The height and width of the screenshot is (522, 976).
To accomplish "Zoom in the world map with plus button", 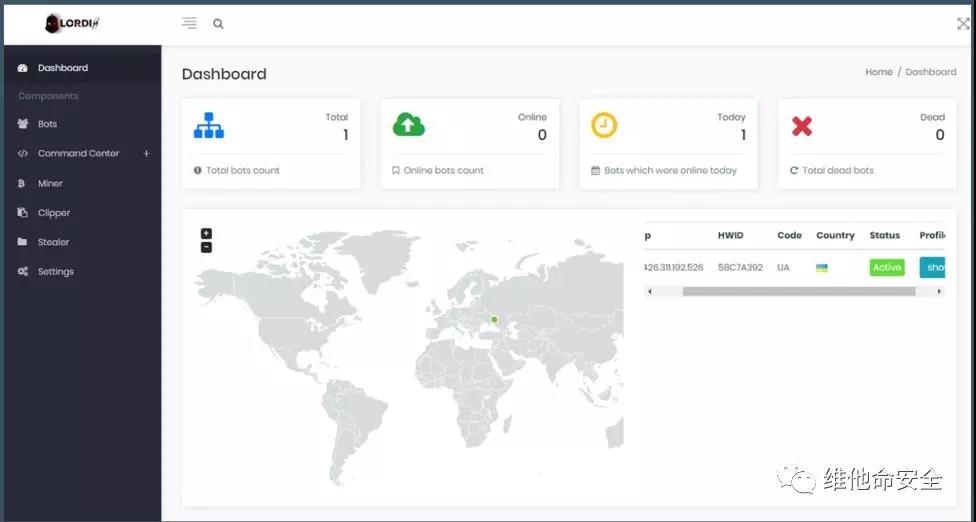I will (x=206, y=234).
